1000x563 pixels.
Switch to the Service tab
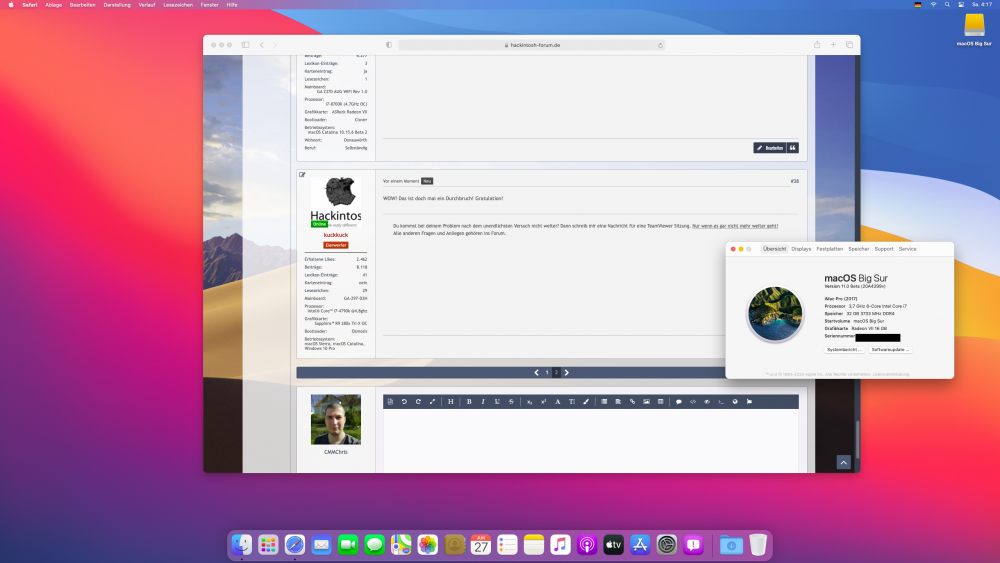908,249
